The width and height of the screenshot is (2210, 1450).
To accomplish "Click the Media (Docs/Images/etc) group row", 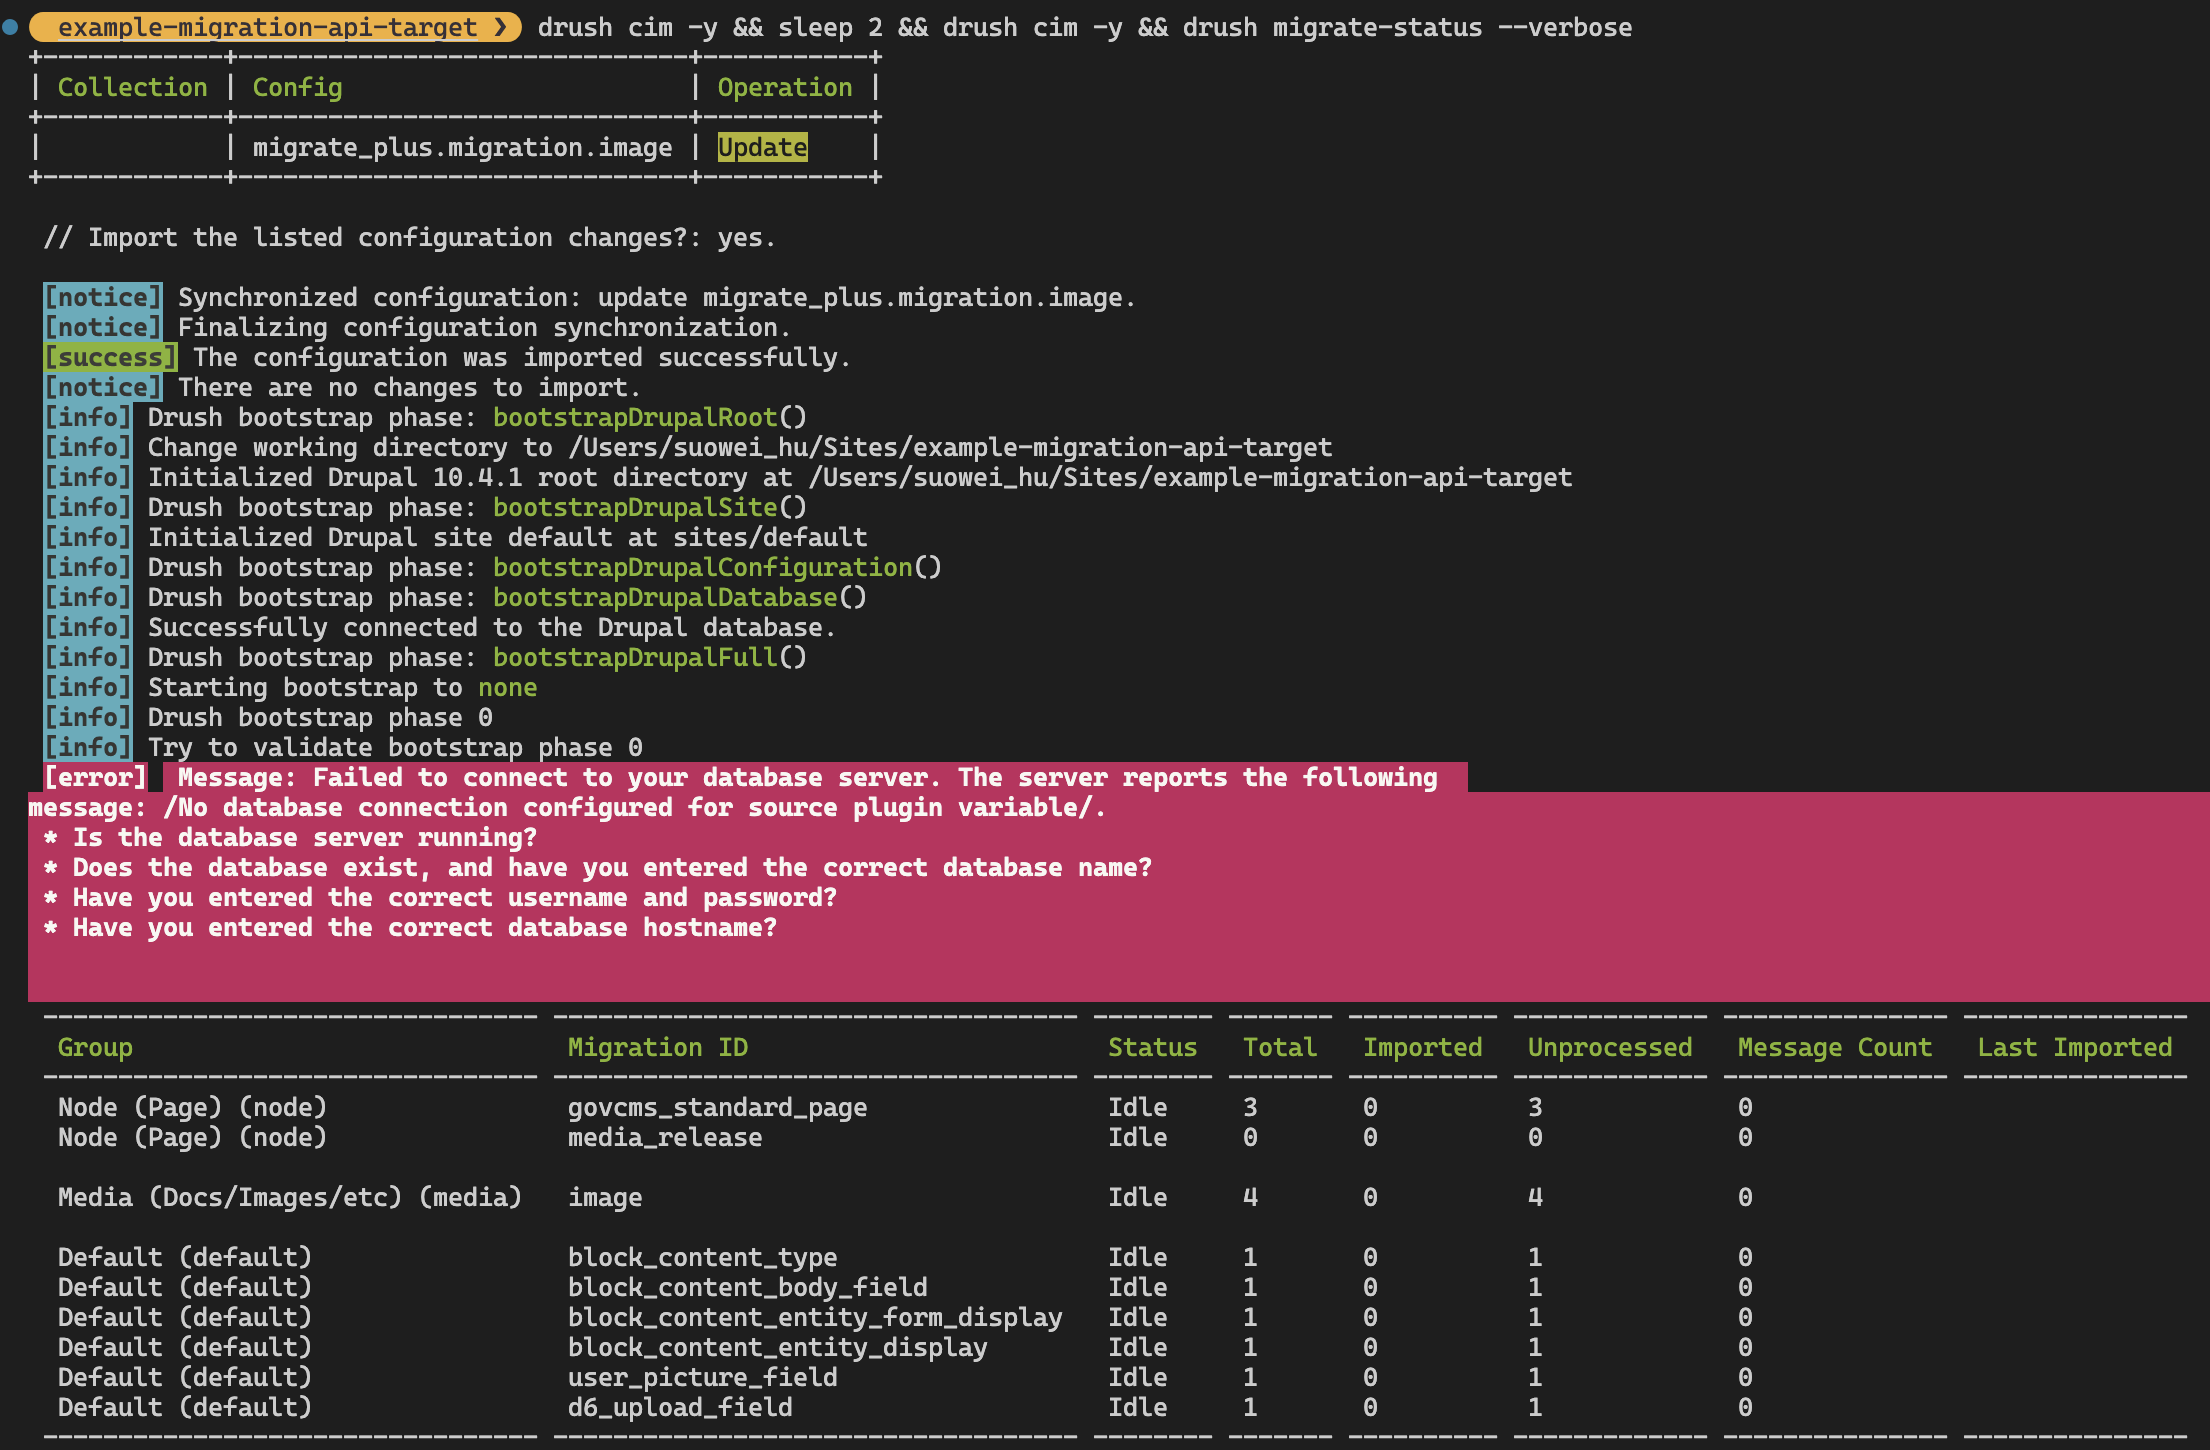I will point(289,1197).
